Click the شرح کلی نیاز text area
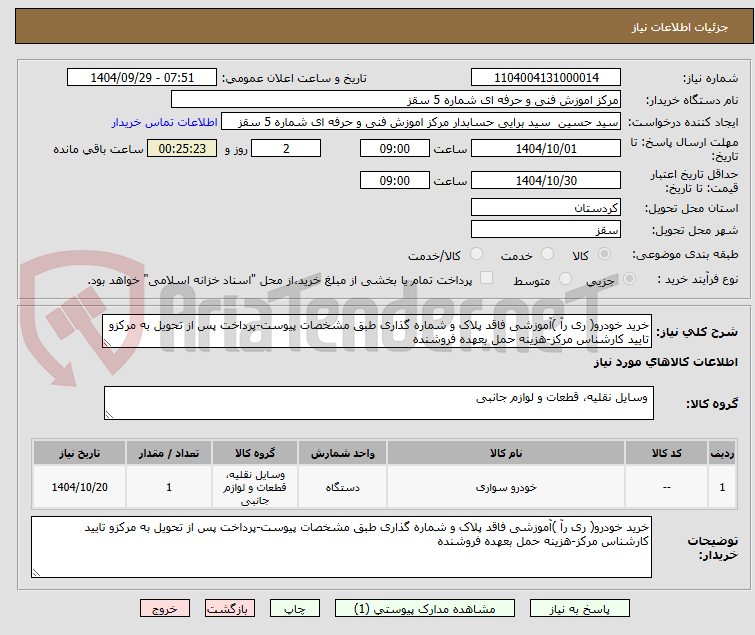755x635 pixels. click(377, 331)
